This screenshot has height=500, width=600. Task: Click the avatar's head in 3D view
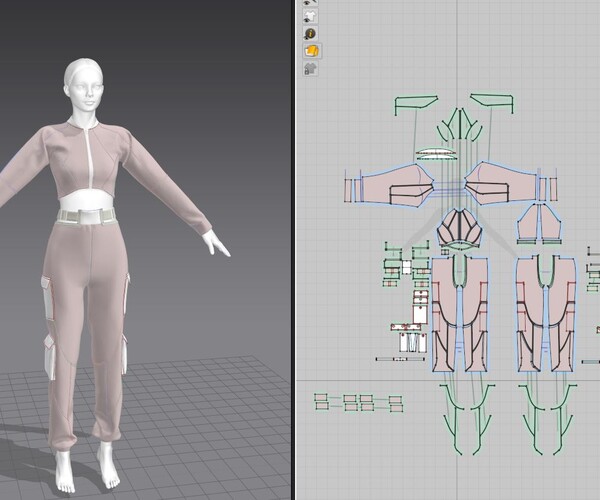click(84, 84)
